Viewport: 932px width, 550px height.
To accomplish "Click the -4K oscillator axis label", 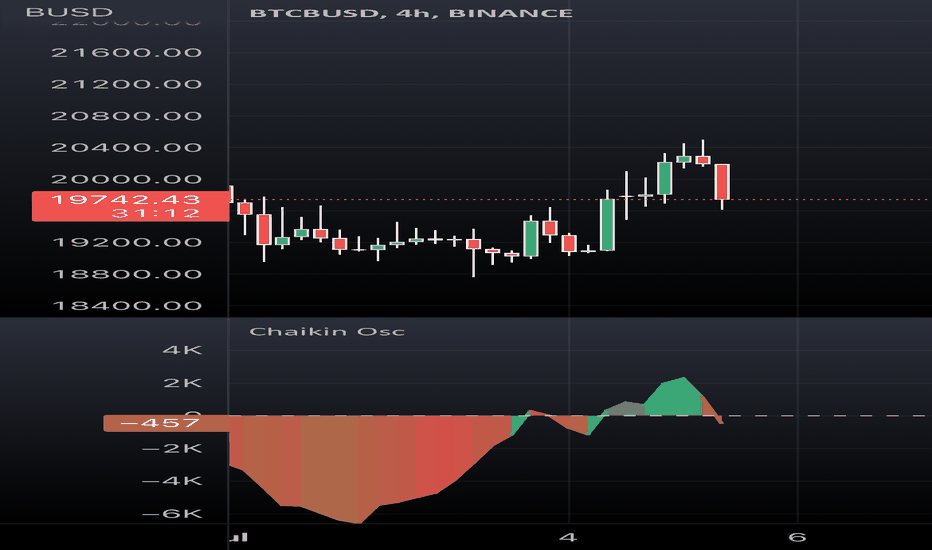I will pyautogui.click(x=172, y=480).
